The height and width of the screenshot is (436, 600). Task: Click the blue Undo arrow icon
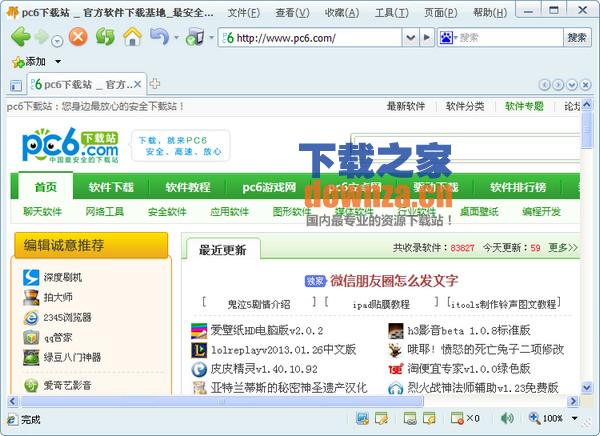(160, 37)
